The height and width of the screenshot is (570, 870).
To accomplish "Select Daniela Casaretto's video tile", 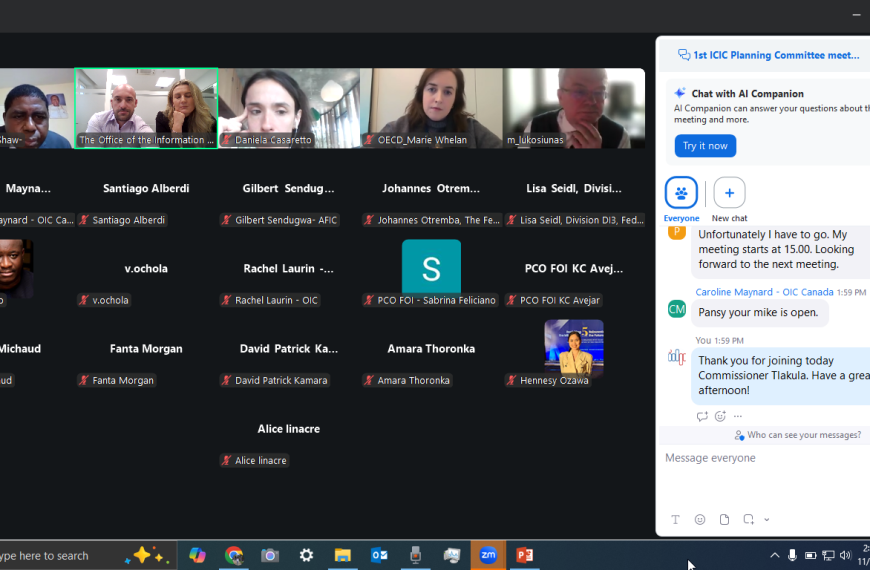I will [289, 108].
